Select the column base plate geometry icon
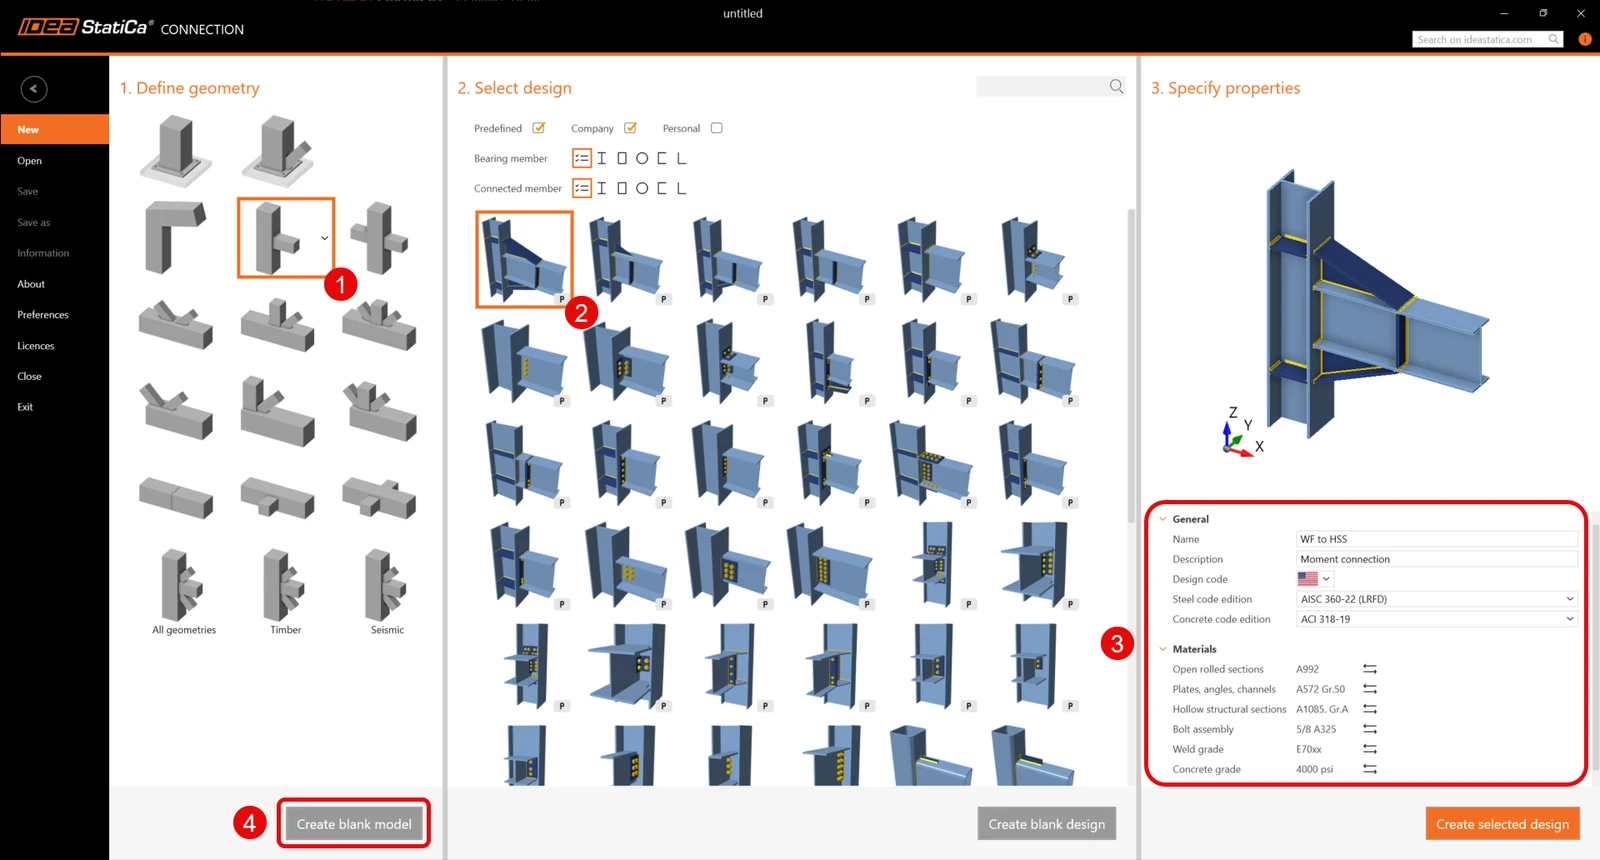 pos(176,150)
